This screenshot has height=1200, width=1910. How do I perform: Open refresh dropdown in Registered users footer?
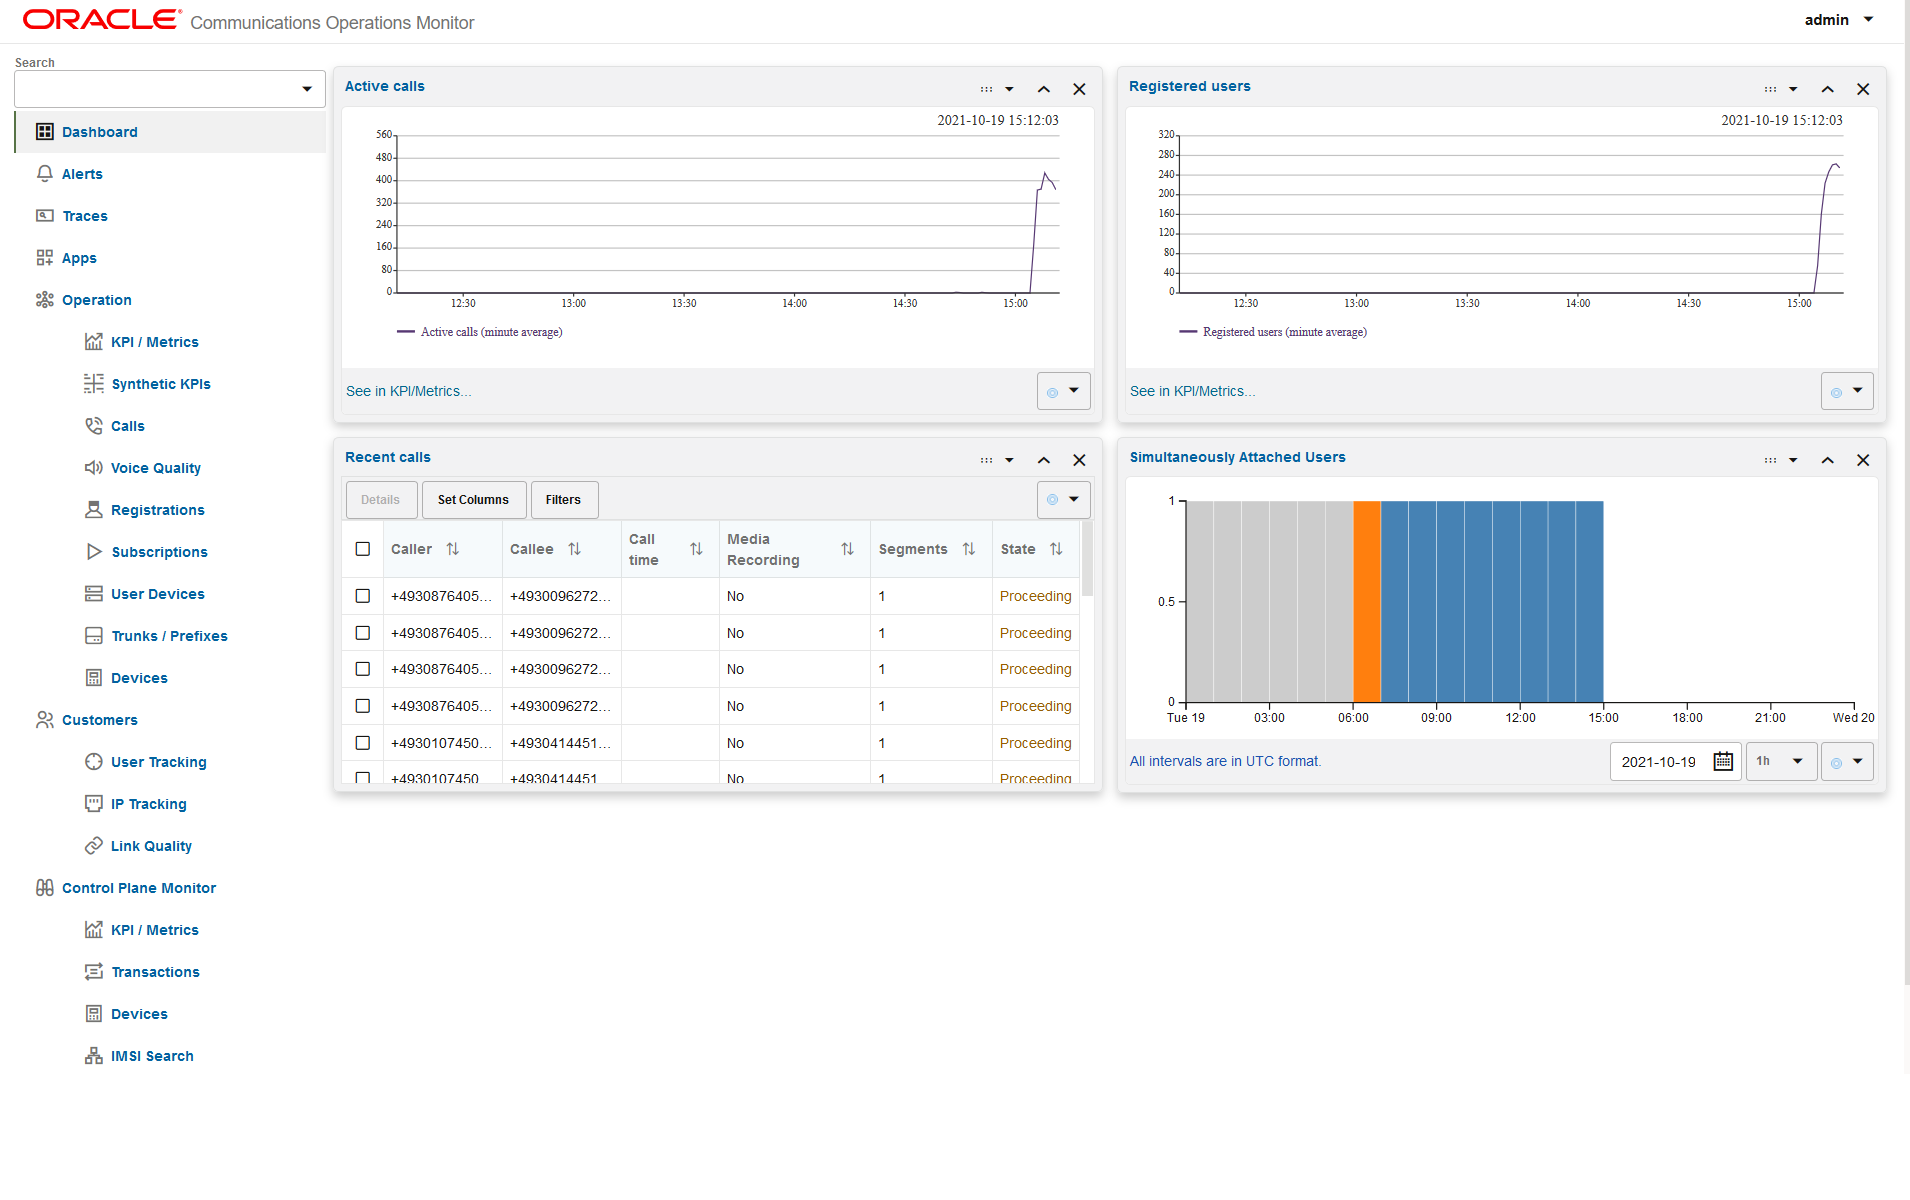[x=1847, y=391]
